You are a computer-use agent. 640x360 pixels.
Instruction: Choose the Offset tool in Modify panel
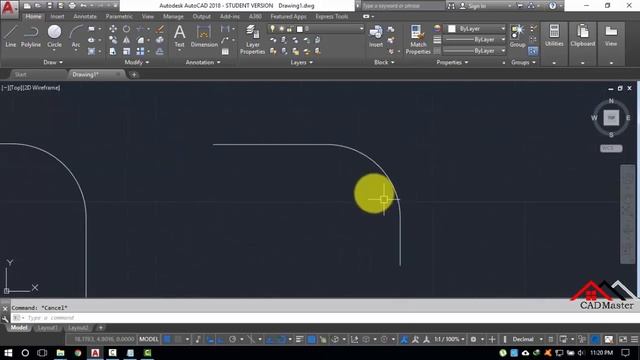[x=160, y=51]
